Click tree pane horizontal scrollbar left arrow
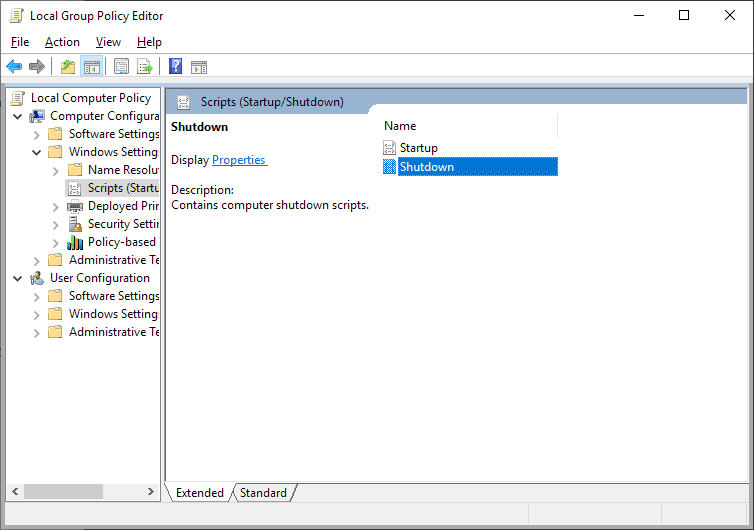This screenshot has width=754, height=530. coord(15,492)
